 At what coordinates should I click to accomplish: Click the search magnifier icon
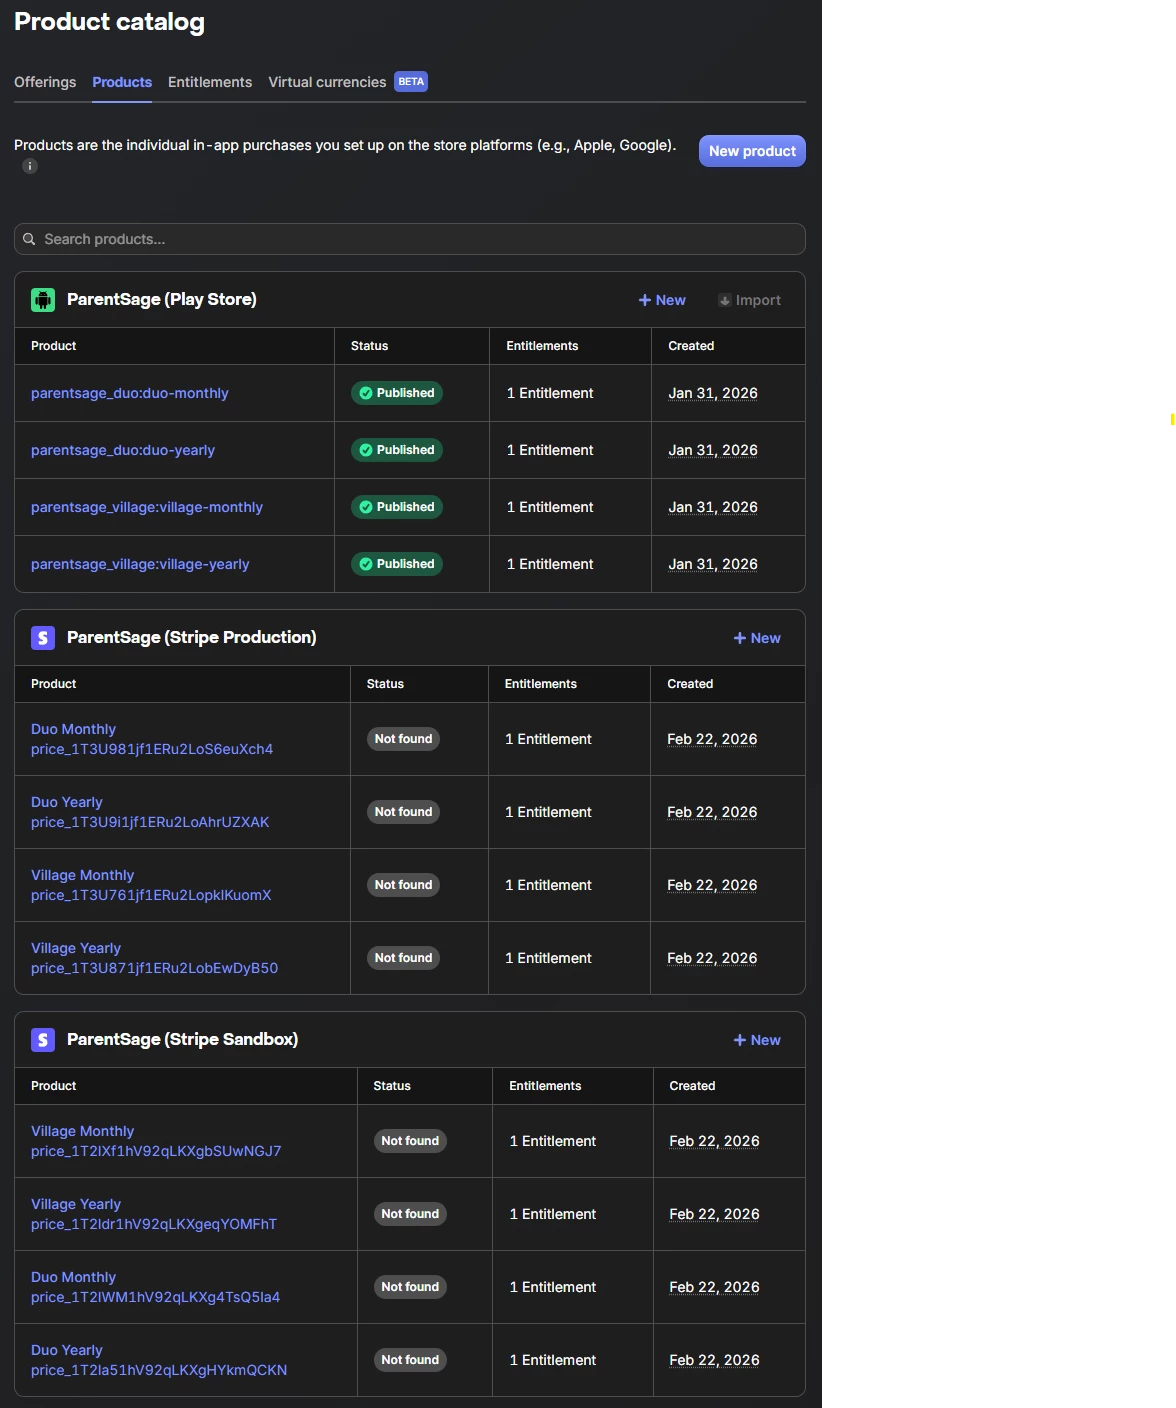pos(29,239)
